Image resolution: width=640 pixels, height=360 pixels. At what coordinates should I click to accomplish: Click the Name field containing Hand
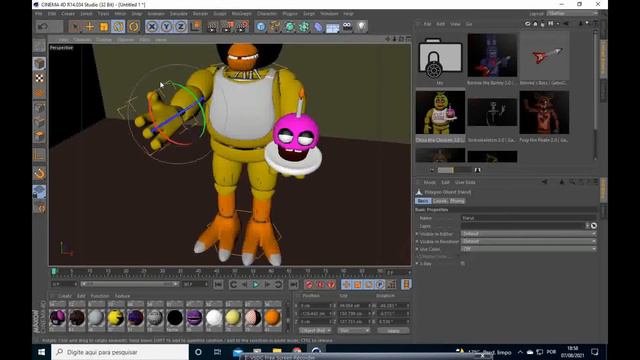529,218
